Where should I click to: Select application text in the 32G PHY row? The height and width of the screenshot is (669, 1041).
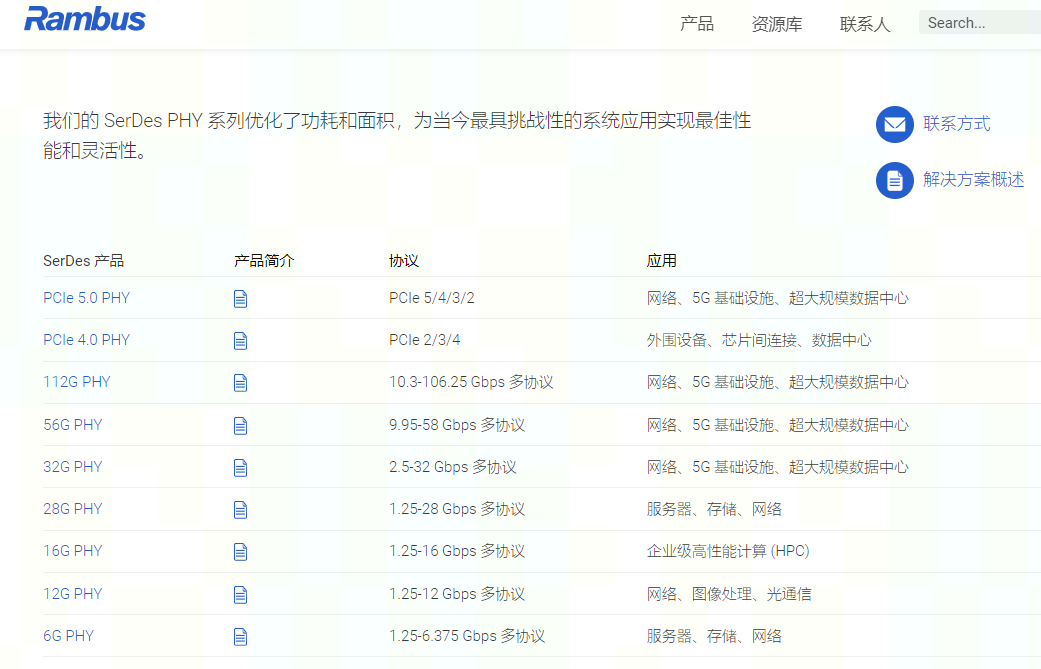click(x=777, y=467)
